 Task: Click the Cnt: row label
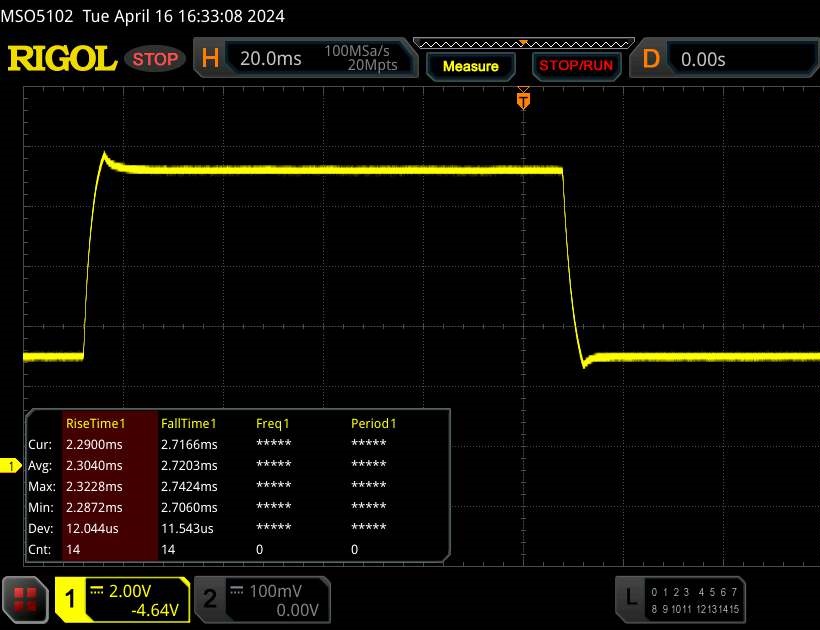coord(40,549)
